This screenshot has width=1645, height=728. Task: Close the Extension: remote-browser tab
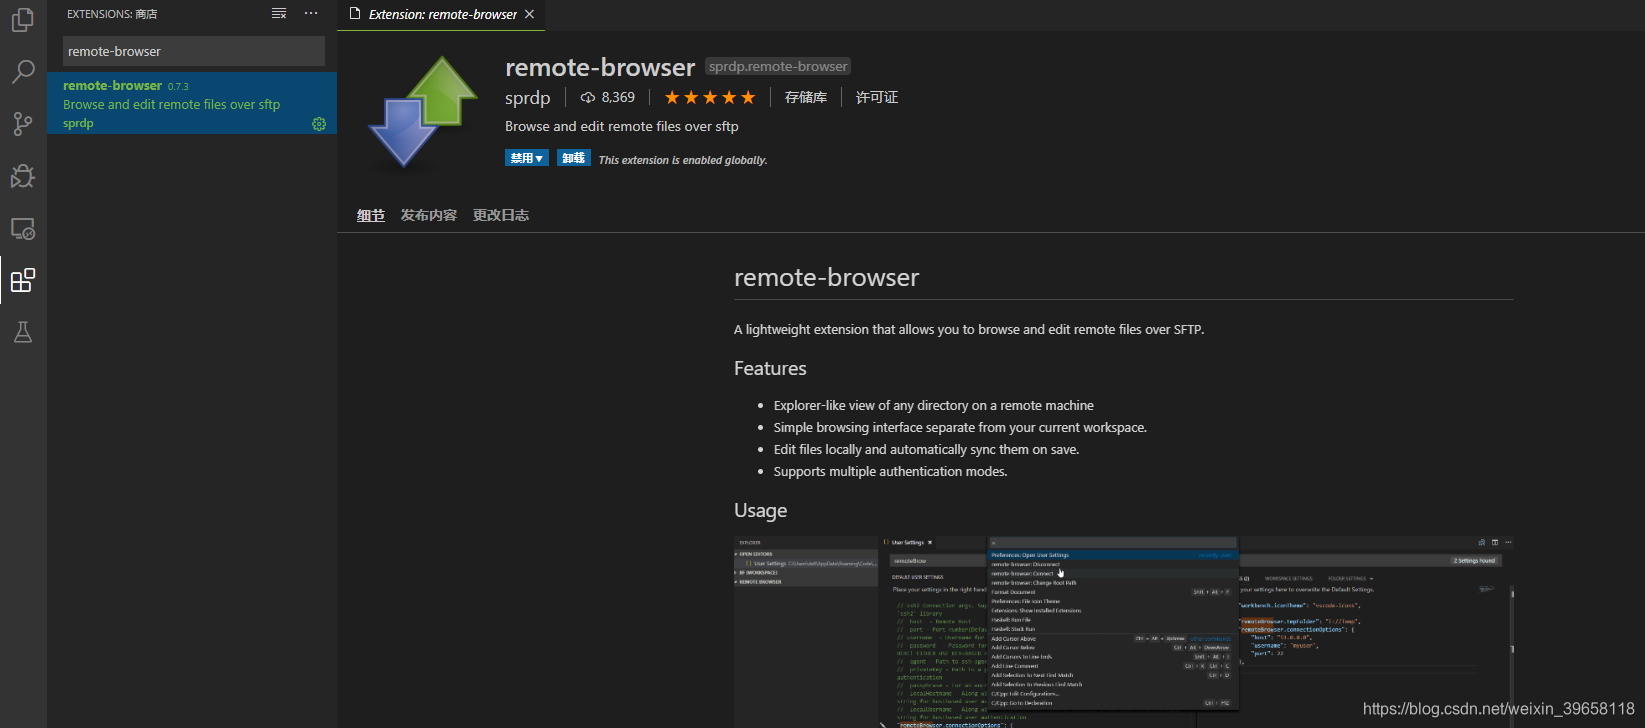pyautogui.click(x=529, y=14)
